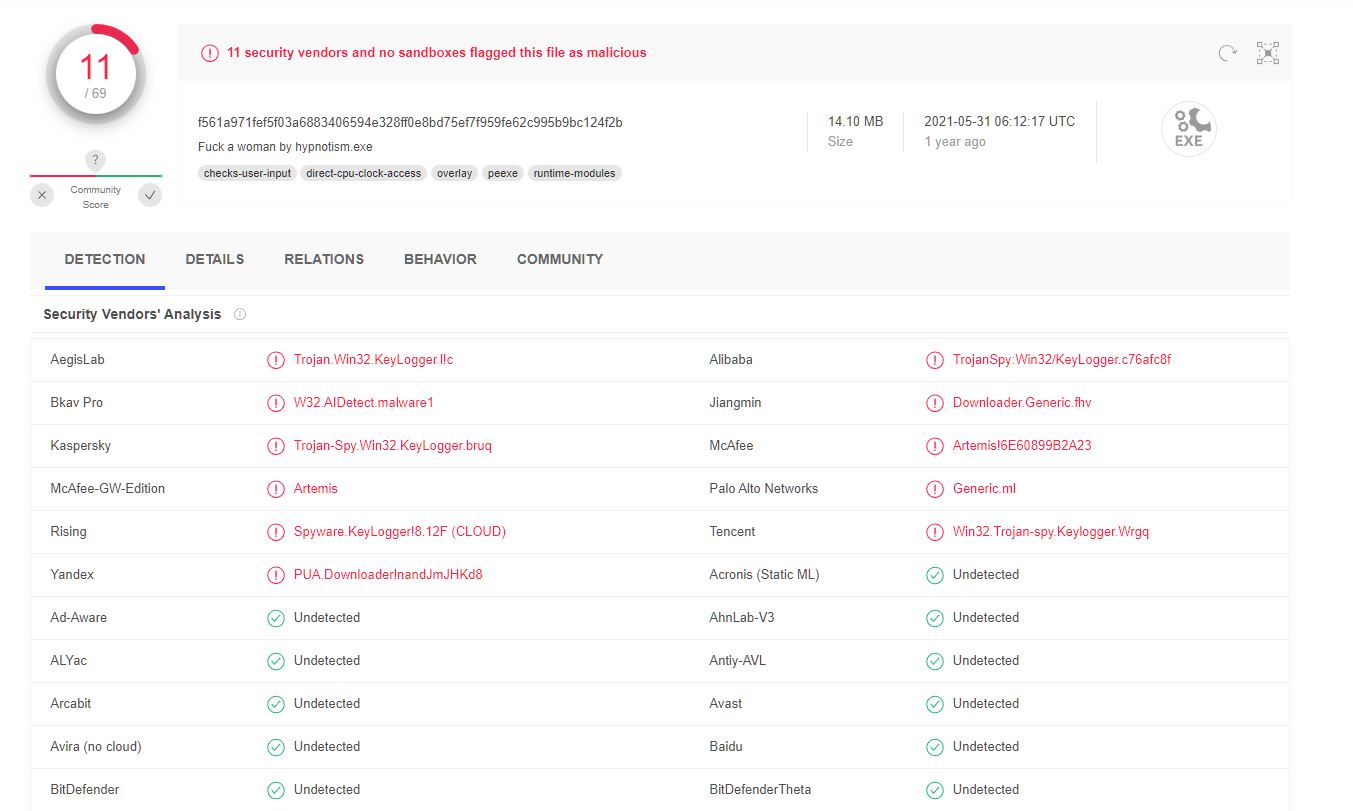Select the direct-cpu-clock-access tag
Viewport: 1353px width, 811px height.
364,173
